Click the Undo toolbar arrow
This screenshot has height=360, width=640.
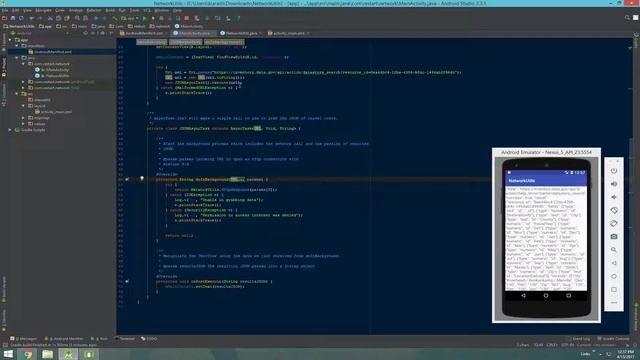[x=31, y=18]
